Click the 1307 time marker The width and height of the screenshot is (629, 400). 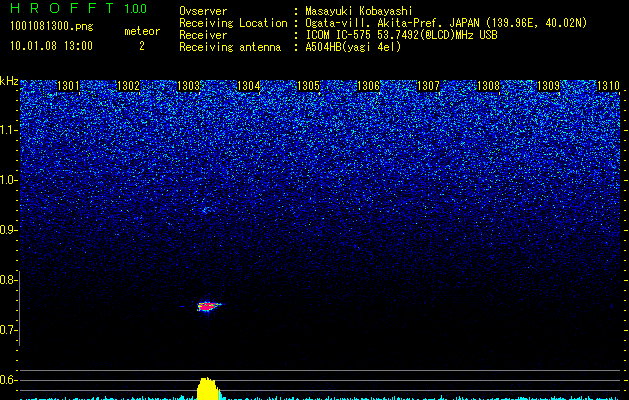(x=428, y=86)
